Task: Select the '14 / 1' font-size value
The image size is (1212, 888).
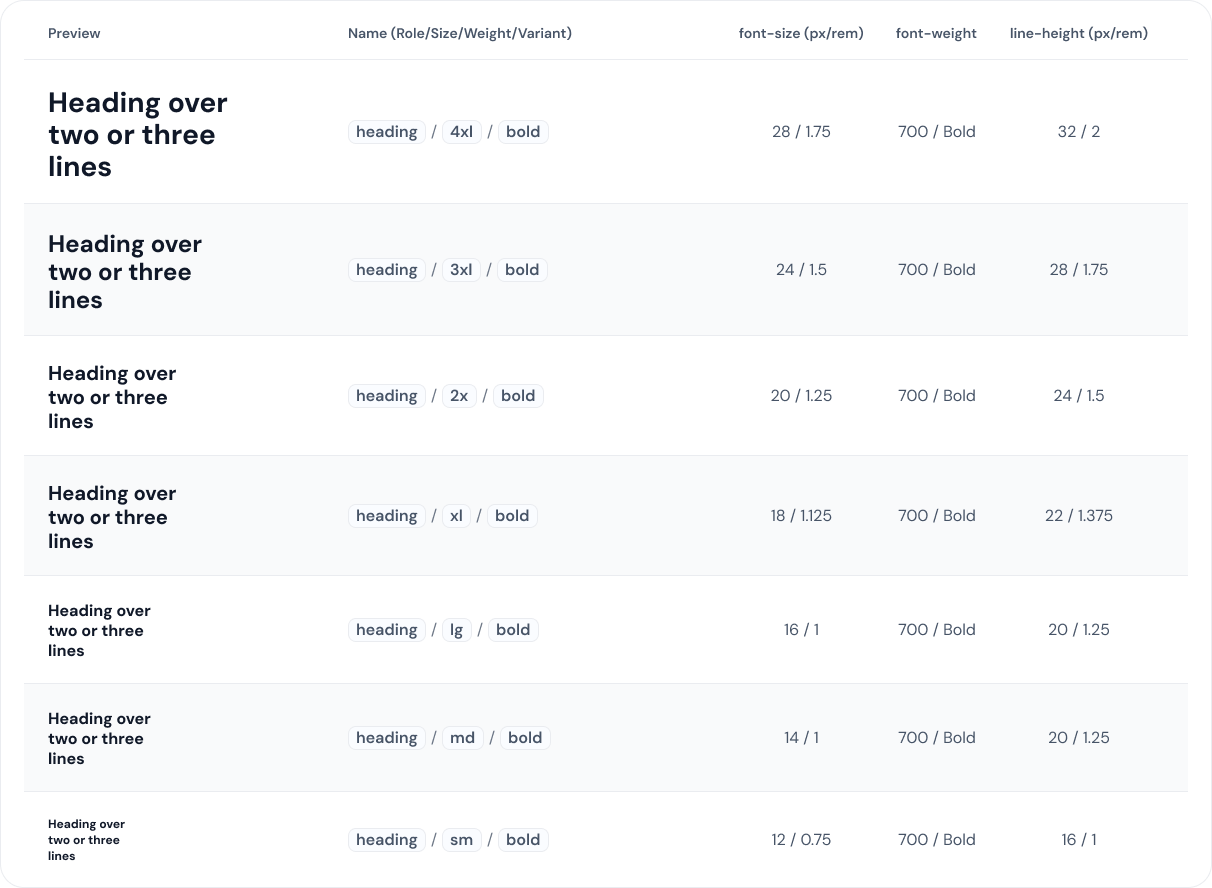Action: pos(801,737)
